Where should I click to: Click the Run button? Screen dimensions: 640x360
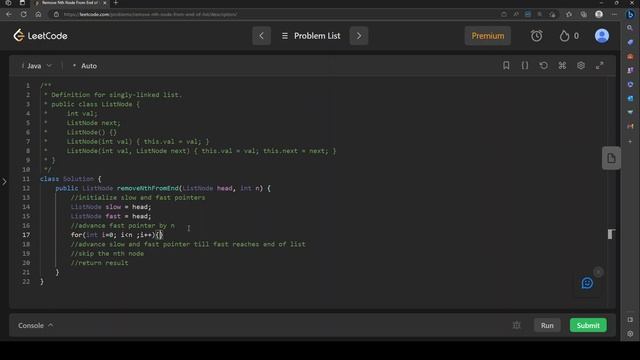tap(547, 325)
